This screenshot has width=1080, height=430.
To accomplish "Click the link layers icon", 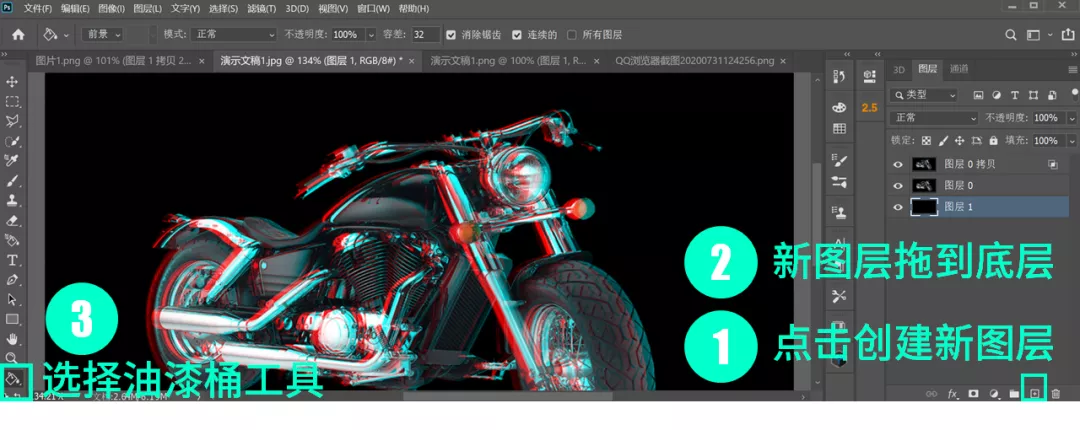I will click(931, 393).
